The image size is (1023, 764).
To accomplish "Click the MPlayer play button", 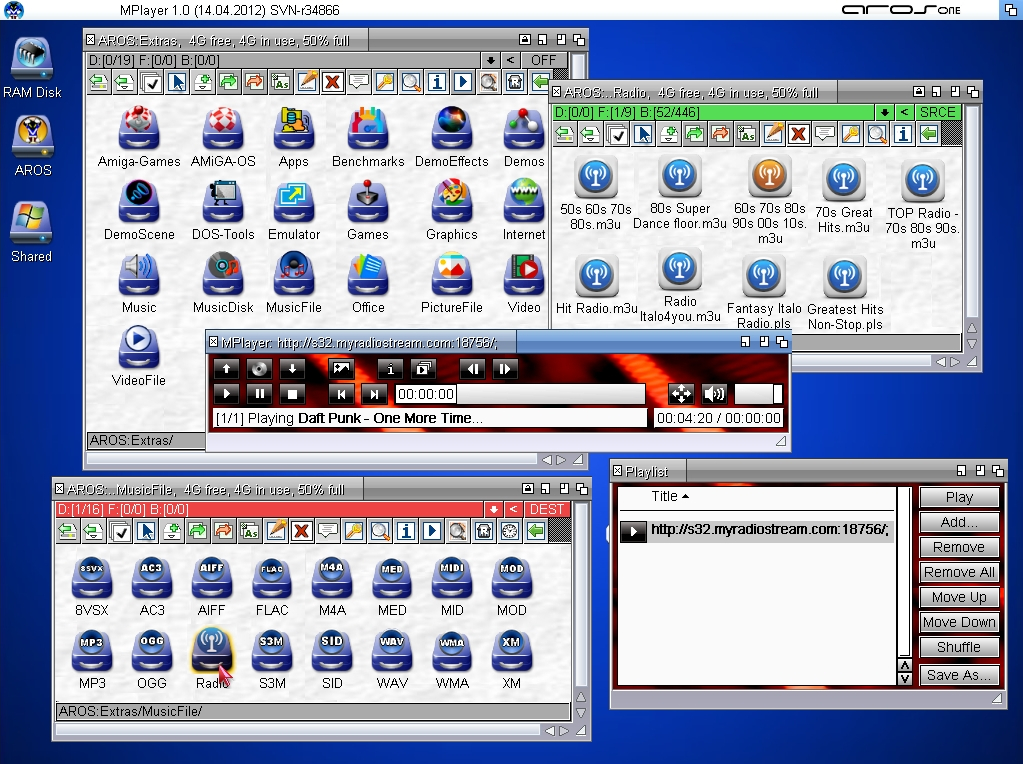I will click(226, 394).
